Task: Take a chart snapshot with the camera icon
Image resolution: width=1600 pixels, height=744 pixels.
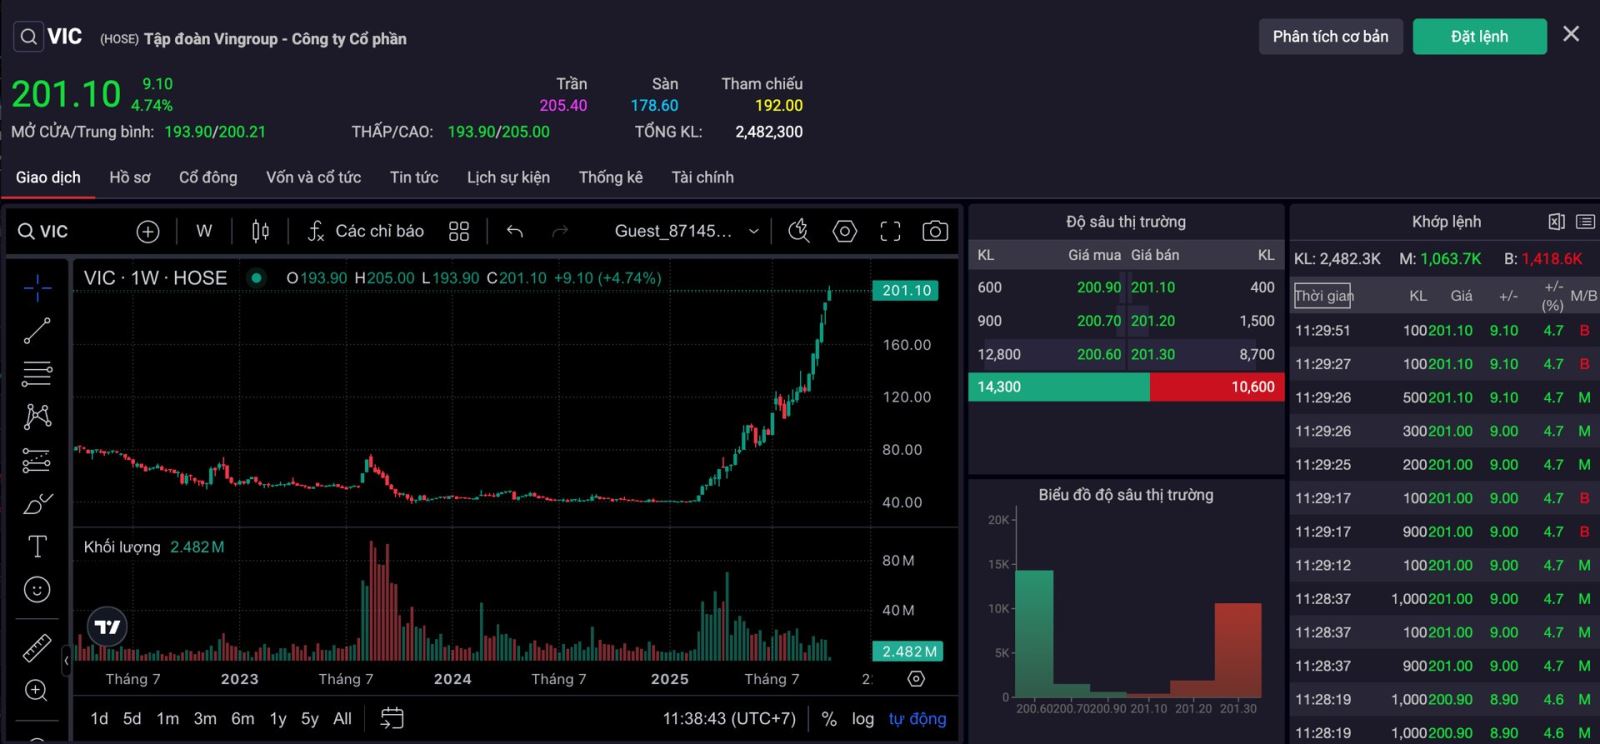Action: click(935, 231)
